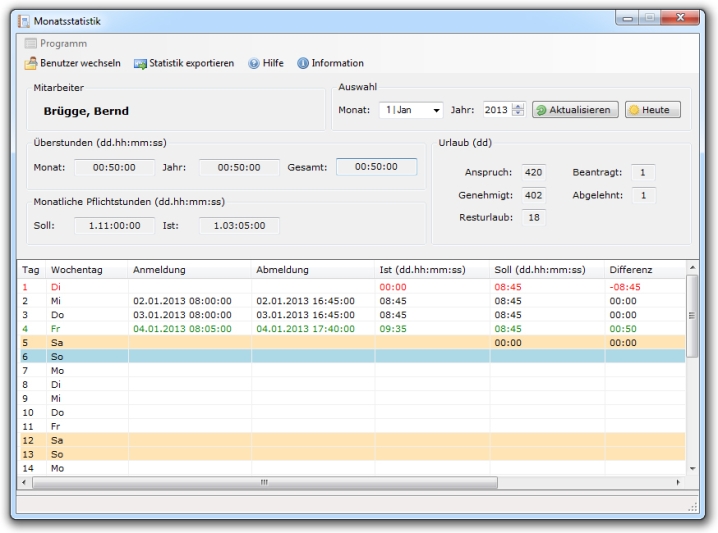
Task: Click the vertical scrollbar down arrow
Action: (692, 467)
